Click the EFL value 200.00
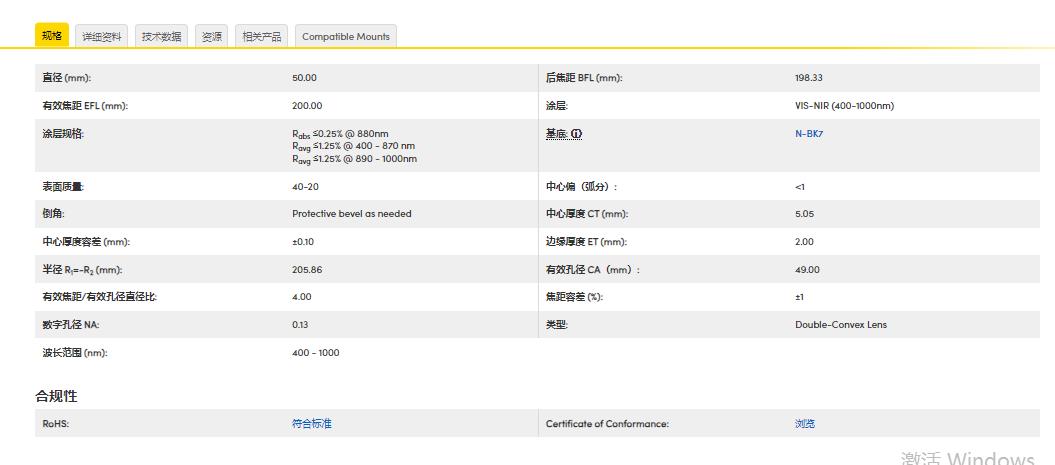Image resolution: width=1055 pixels, height=465 pixels. [307, 106]
